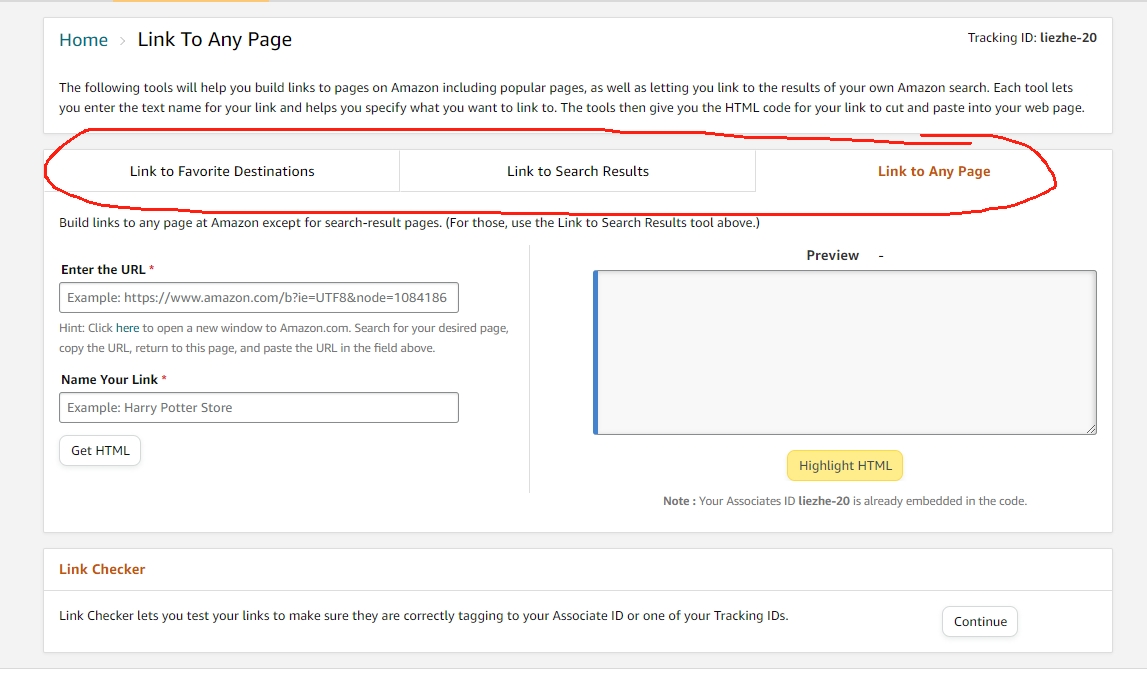Click the Highlight HTML button
Image resolution: width=1147 pixels, height=673 pixels.
tap(845, 466)
